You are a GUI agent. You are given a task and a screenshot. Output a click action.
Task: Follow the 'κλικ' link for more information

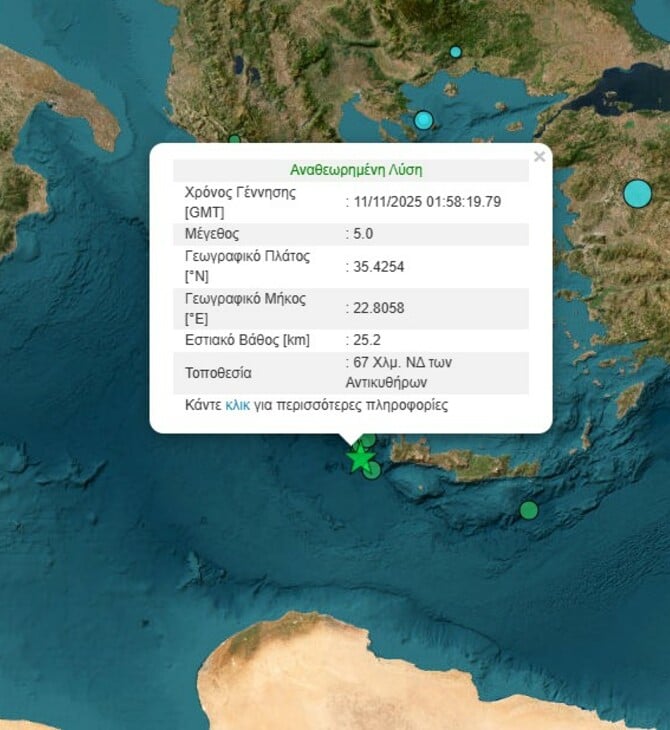237,405
